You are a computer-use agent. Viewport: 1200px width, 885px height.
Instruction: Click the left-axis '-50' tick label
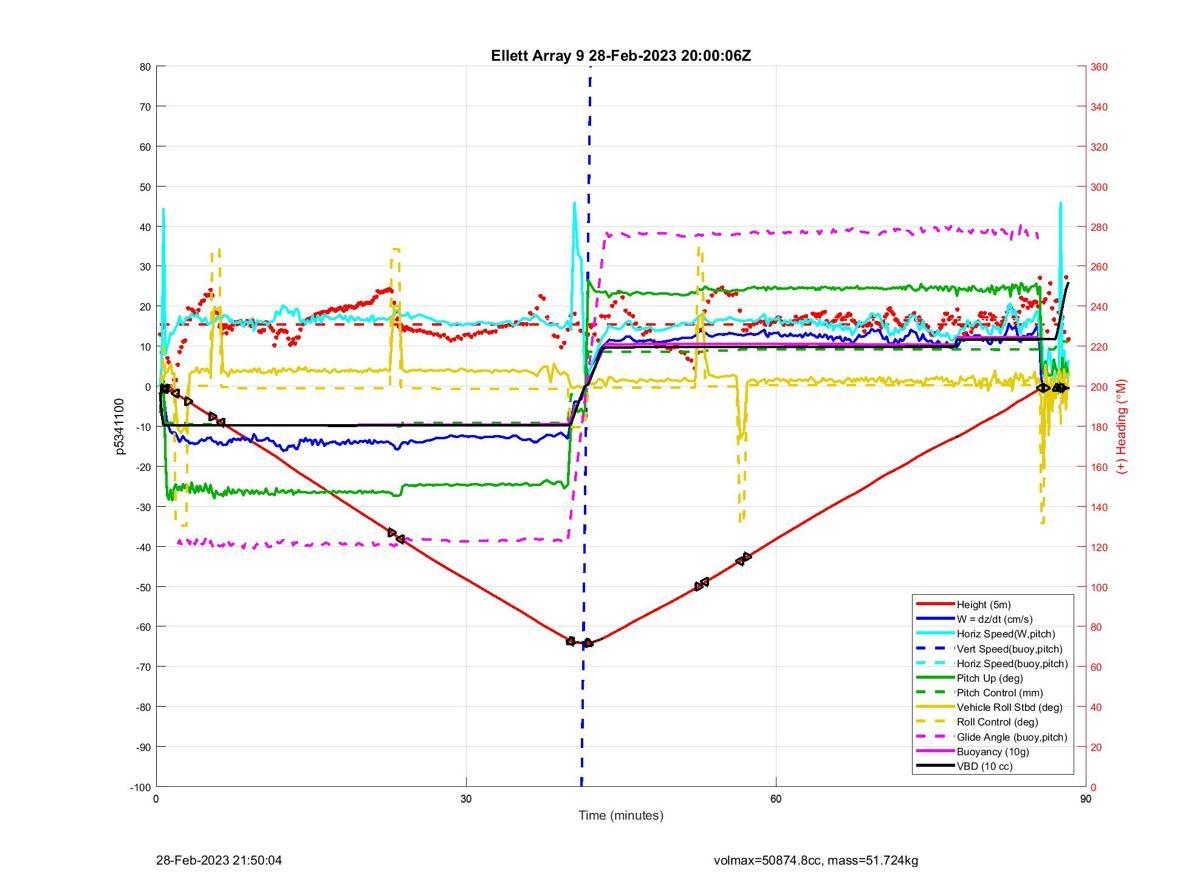tap(143, 587)
